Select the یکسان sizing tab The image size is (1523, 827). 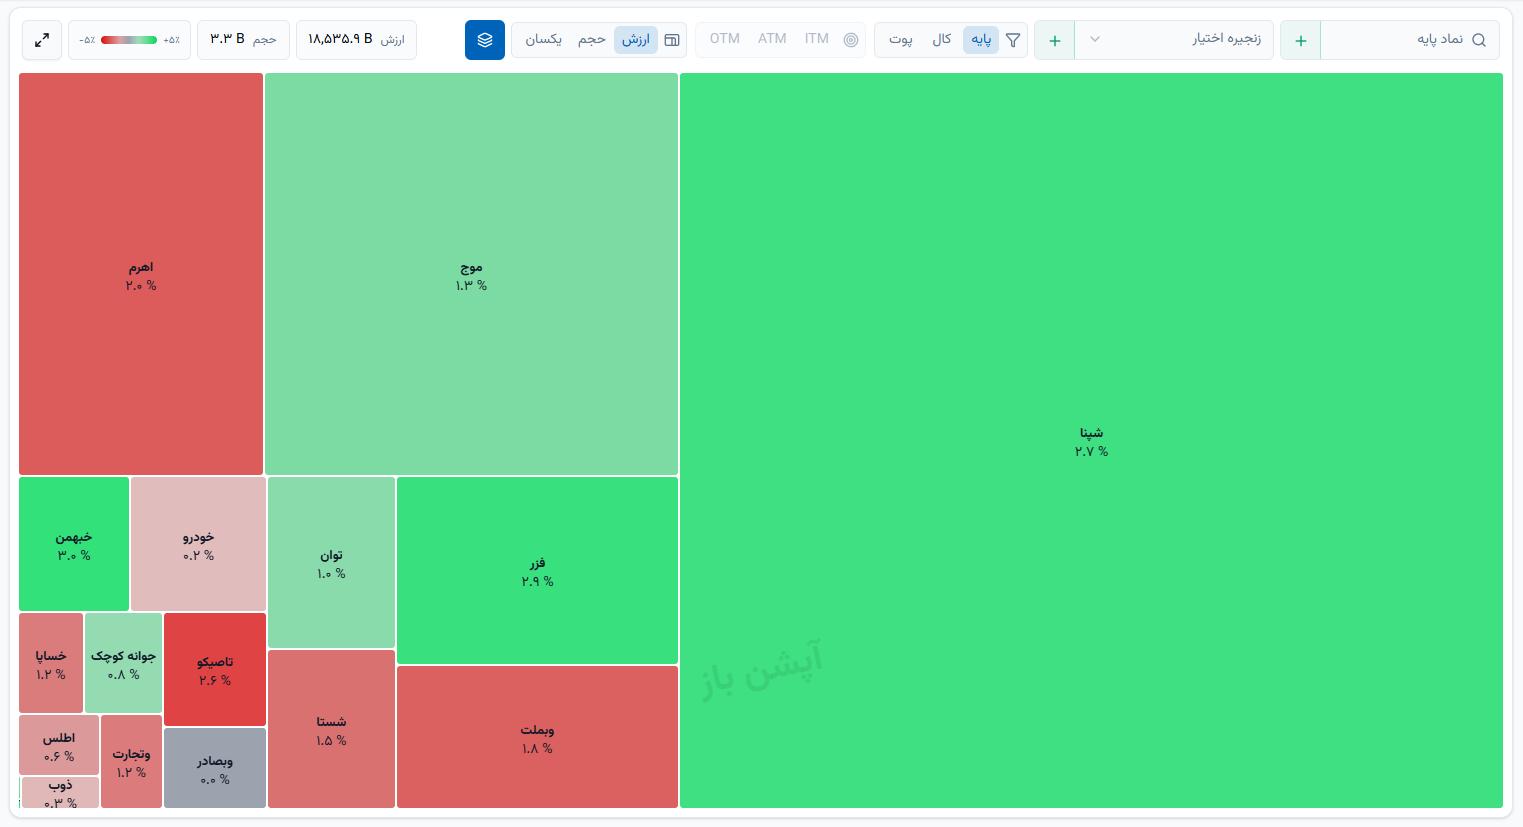coord(544,39)
